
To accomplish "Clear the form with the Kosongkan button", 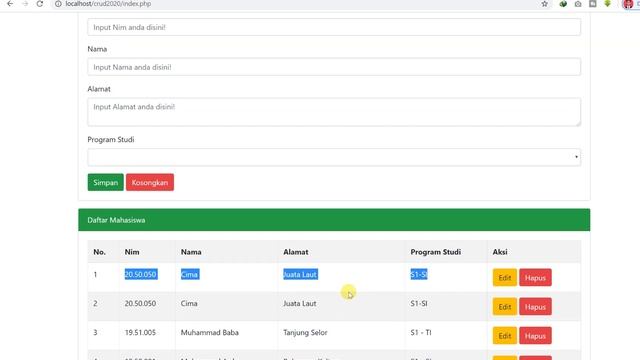I will pos(150,182).
